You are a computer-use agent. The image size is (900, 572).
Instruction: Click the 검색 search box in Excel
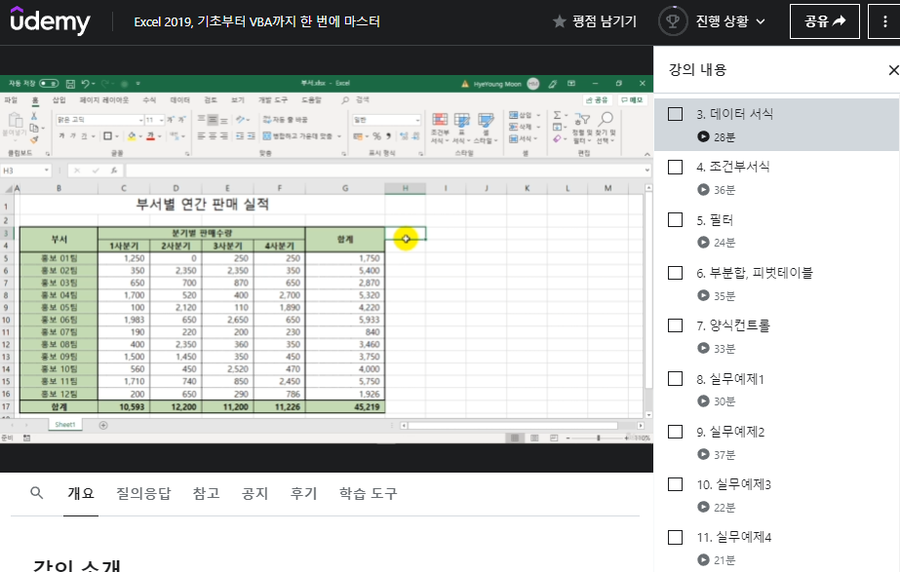coord(356,100)
